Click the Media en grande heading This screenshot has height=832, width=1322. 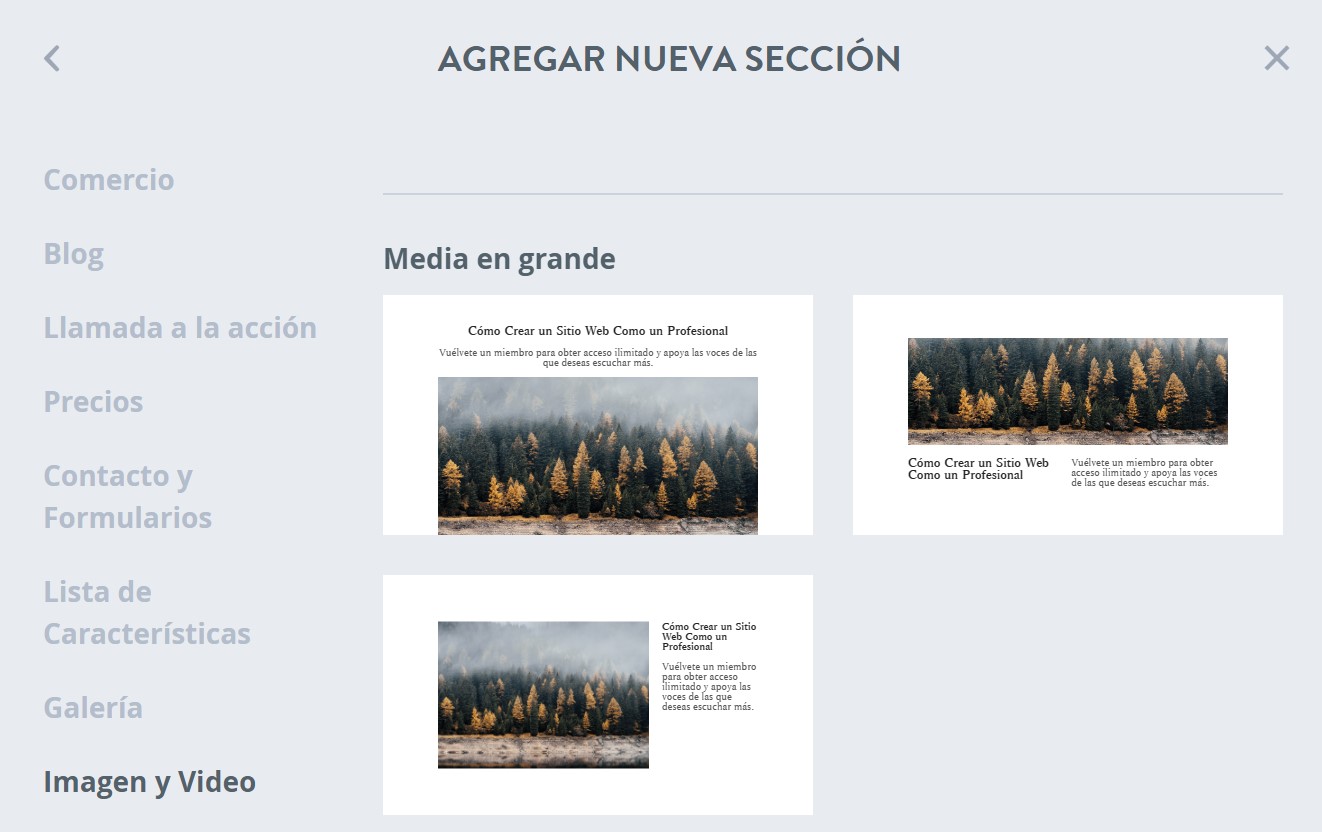(499, 258)
